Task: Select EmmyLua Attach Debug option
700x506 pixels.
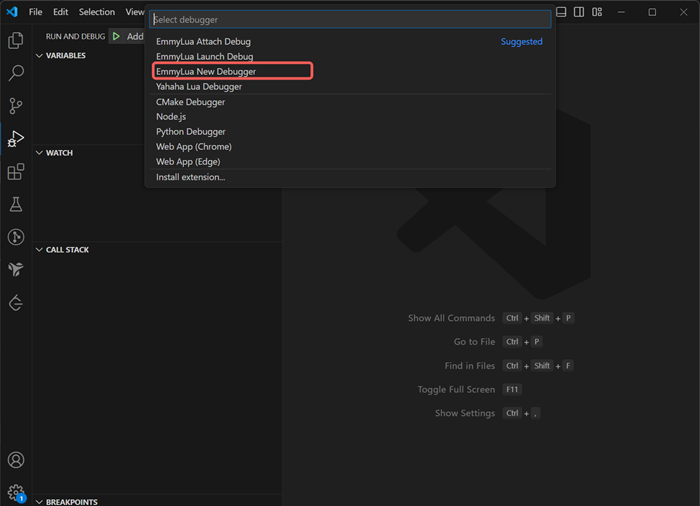Action: 350,42
